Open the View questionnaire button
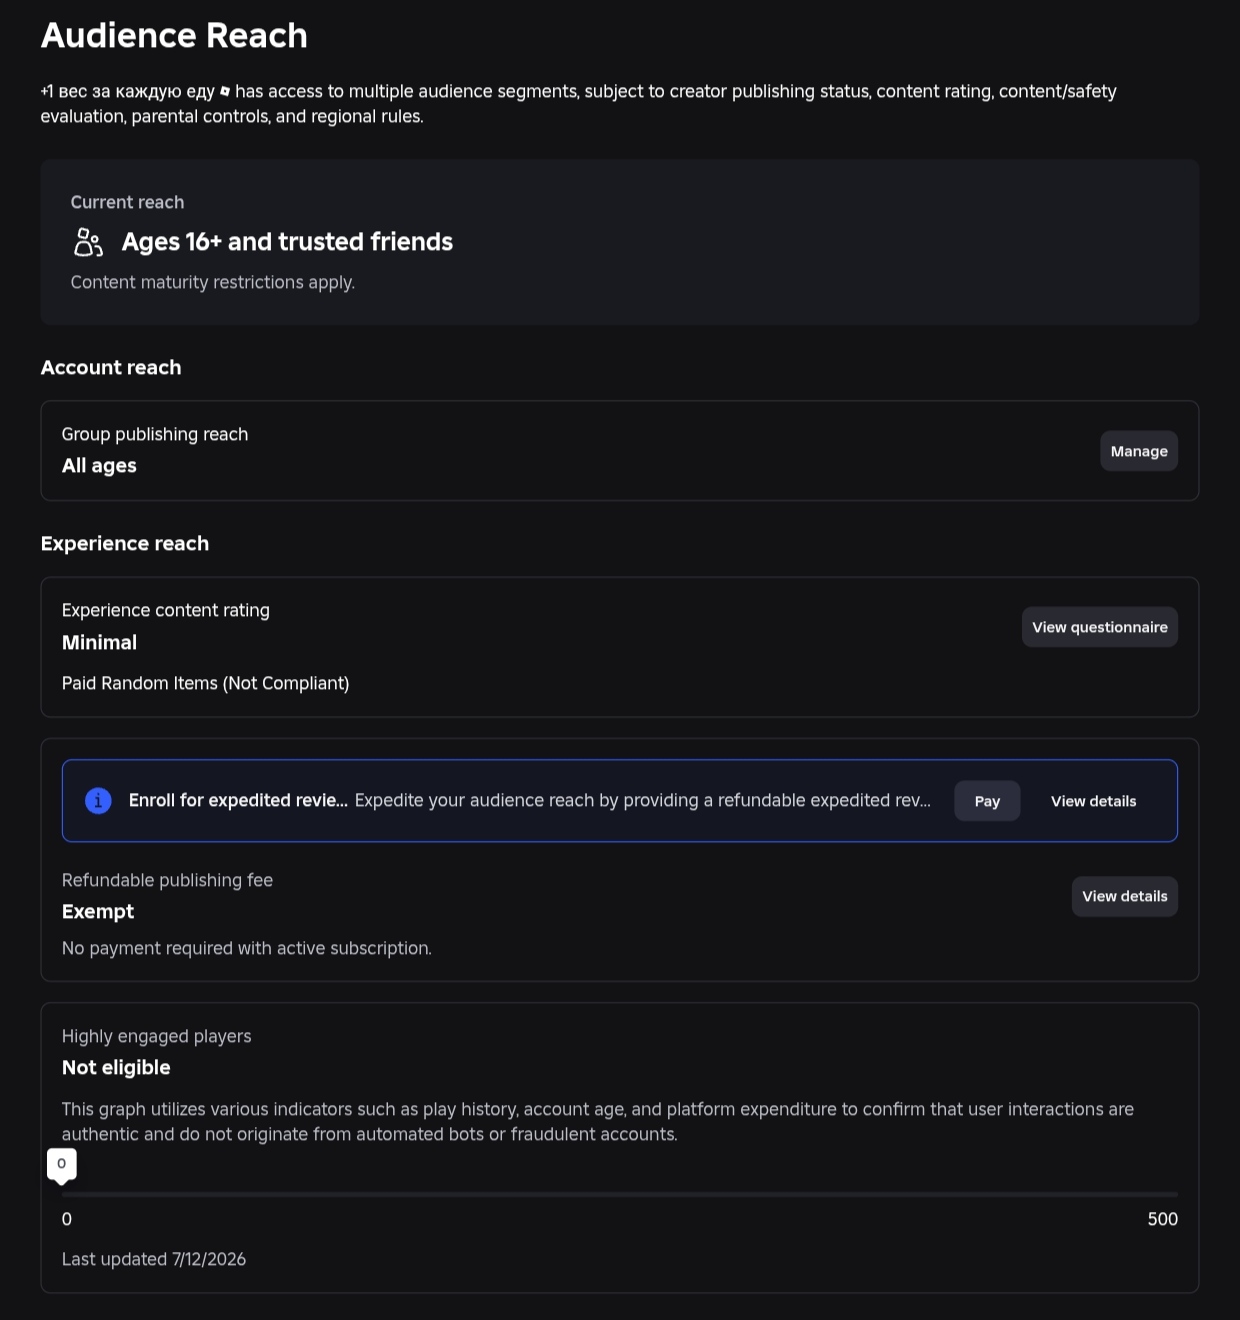Viewport: 1240px width, 1320px height. [x=1100, y=627]
